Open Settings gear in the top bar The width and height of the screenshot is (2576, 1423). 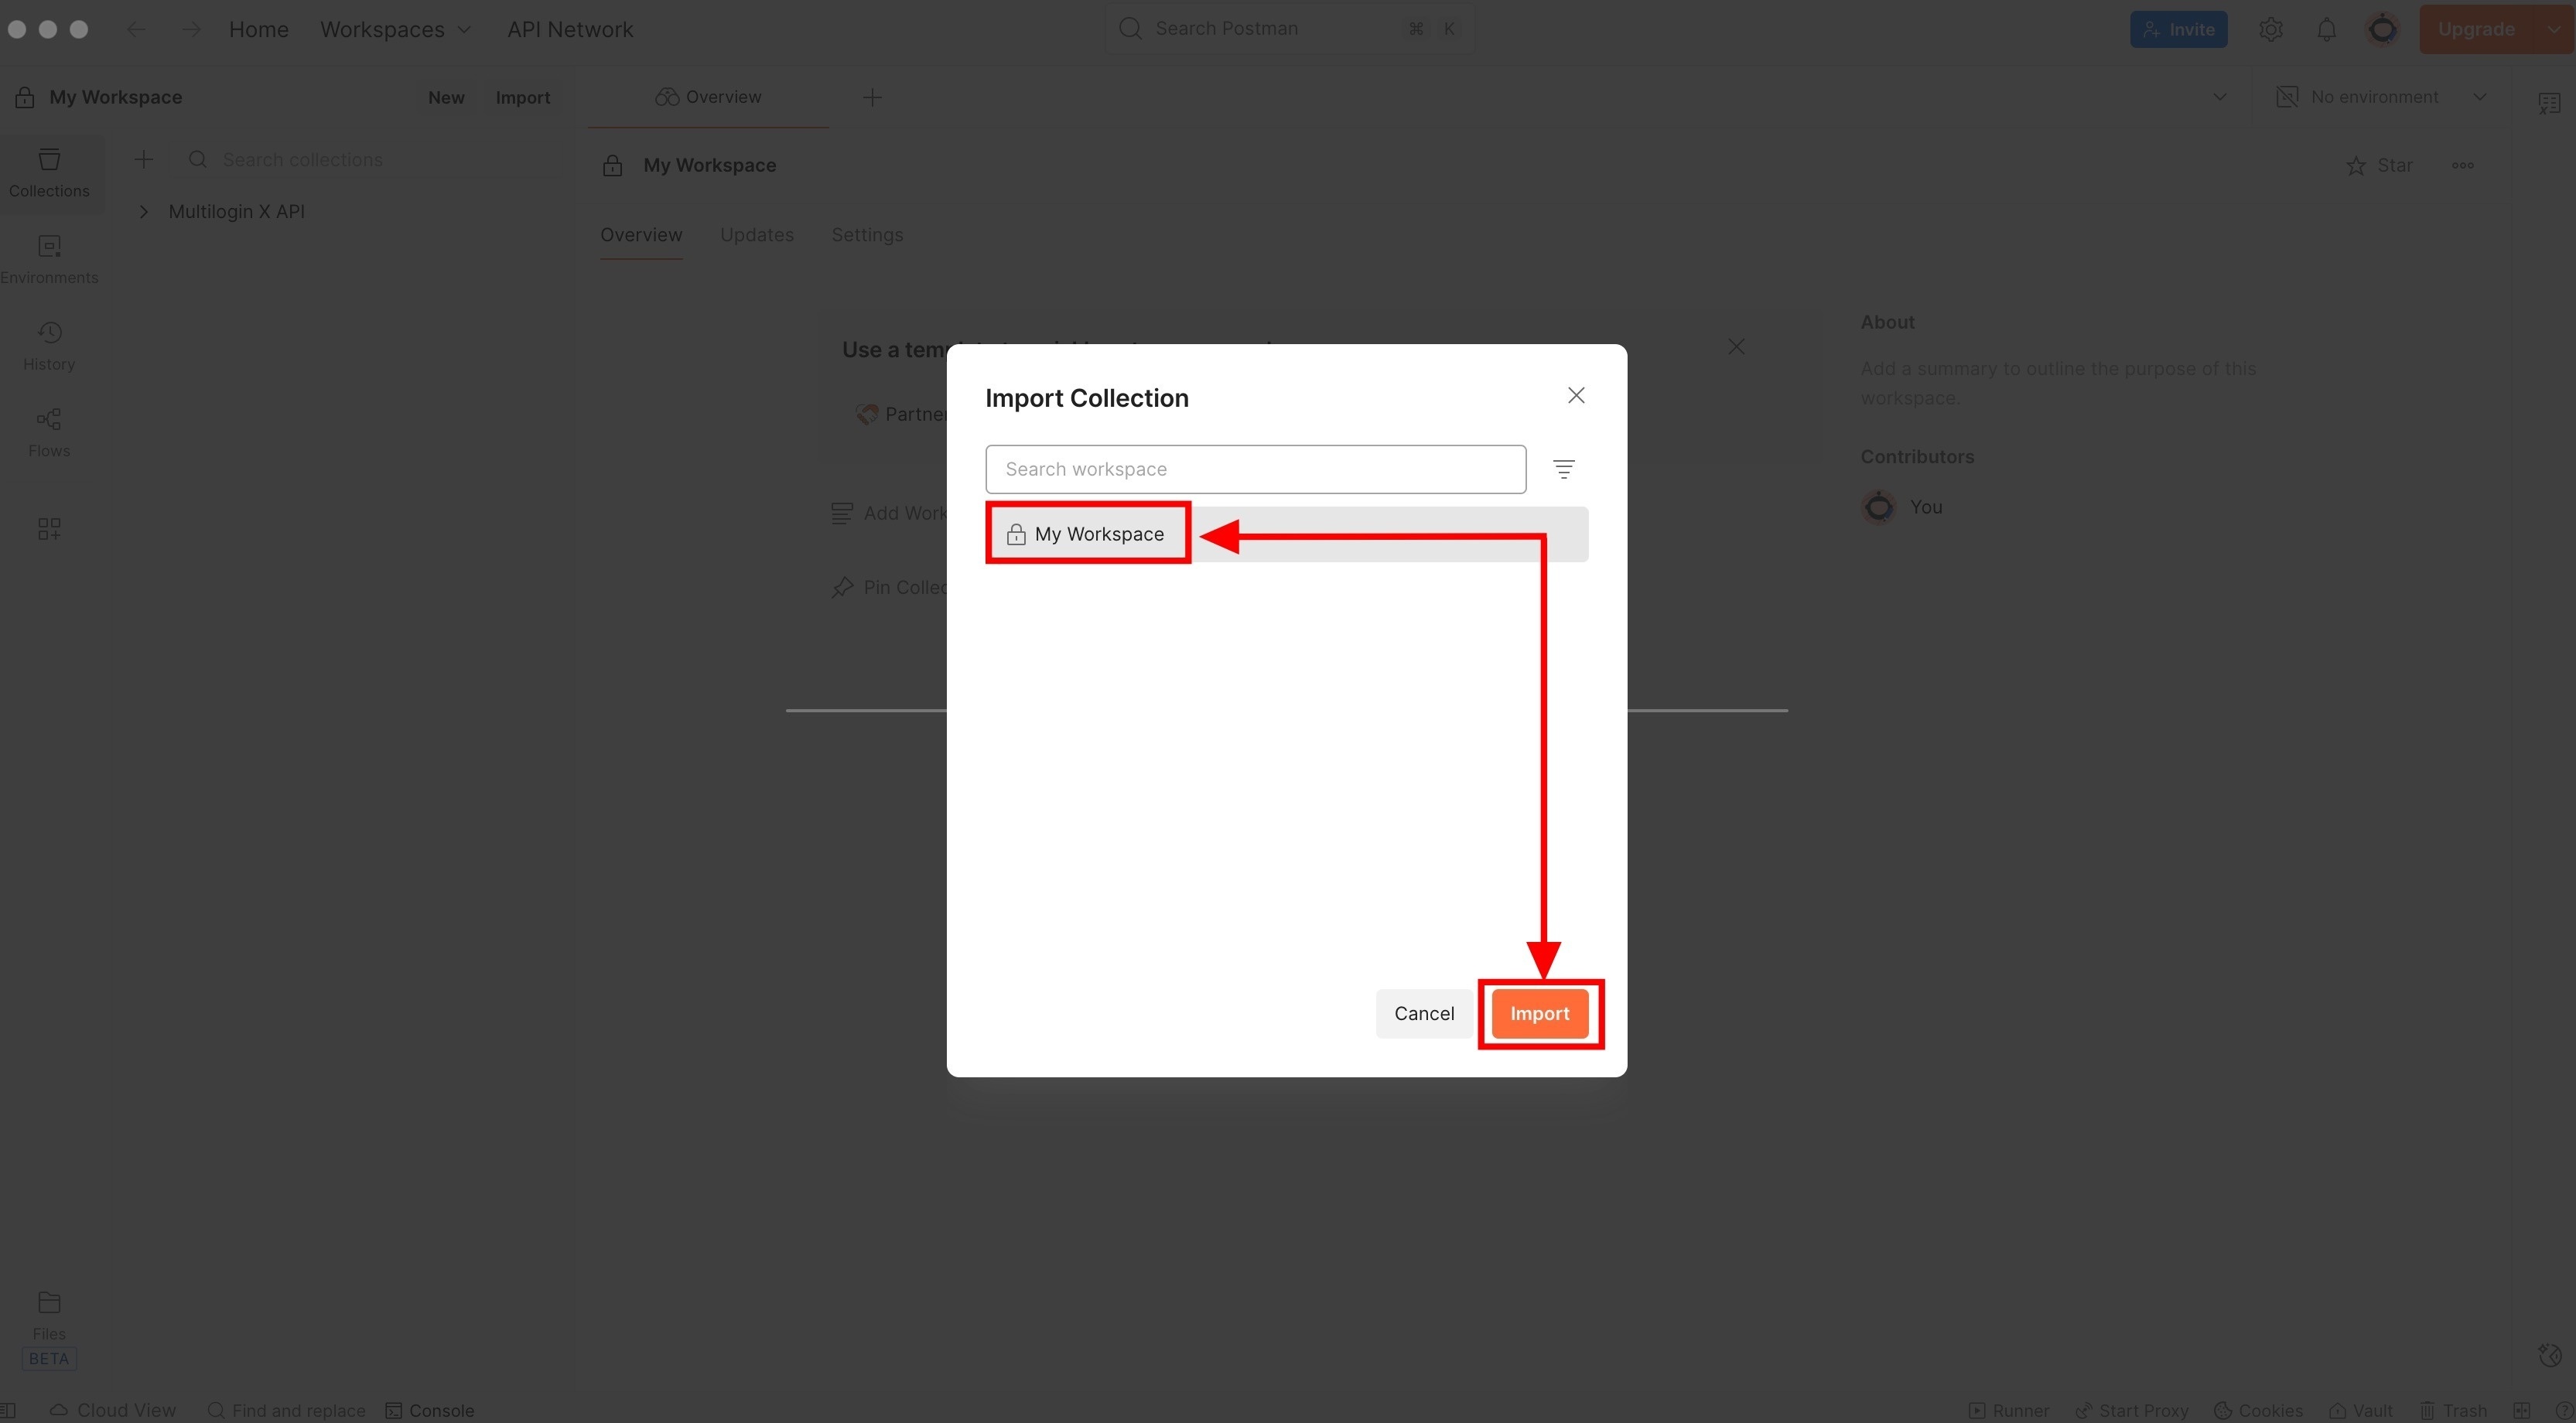(x=2271, y=28)
